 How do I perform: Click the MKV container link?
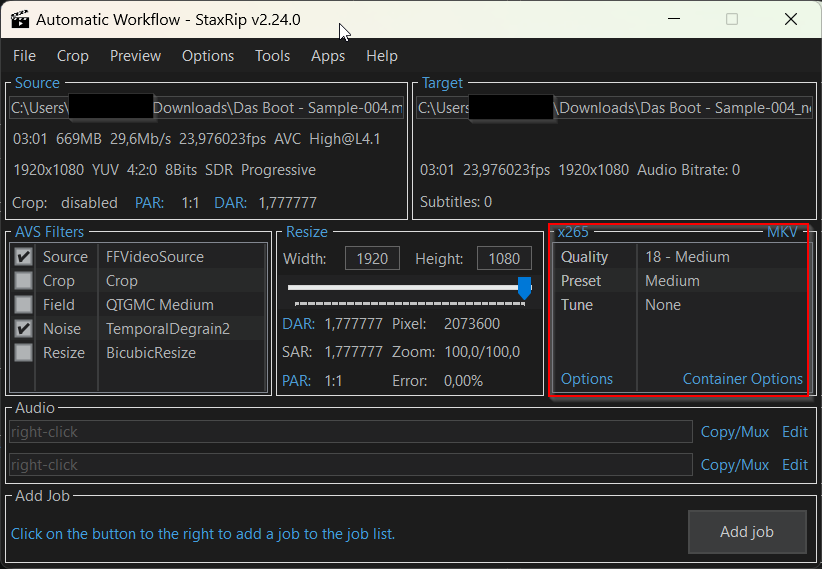[x=782, y=232]
